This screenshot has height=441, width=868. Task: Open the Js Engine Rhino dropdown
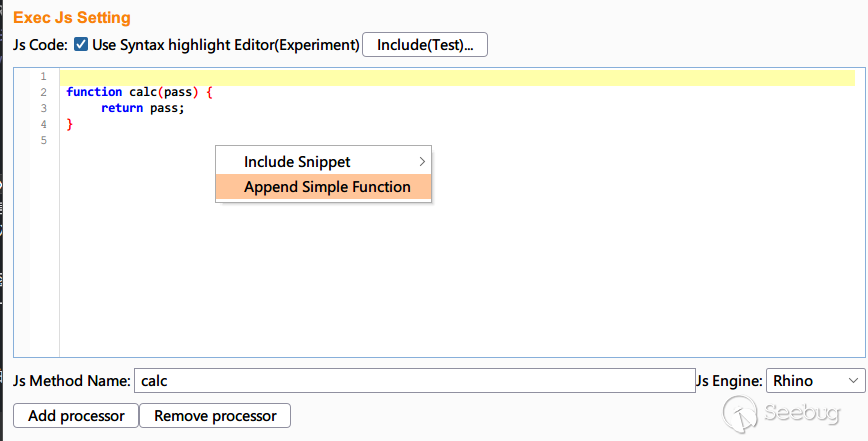point(815,381)
